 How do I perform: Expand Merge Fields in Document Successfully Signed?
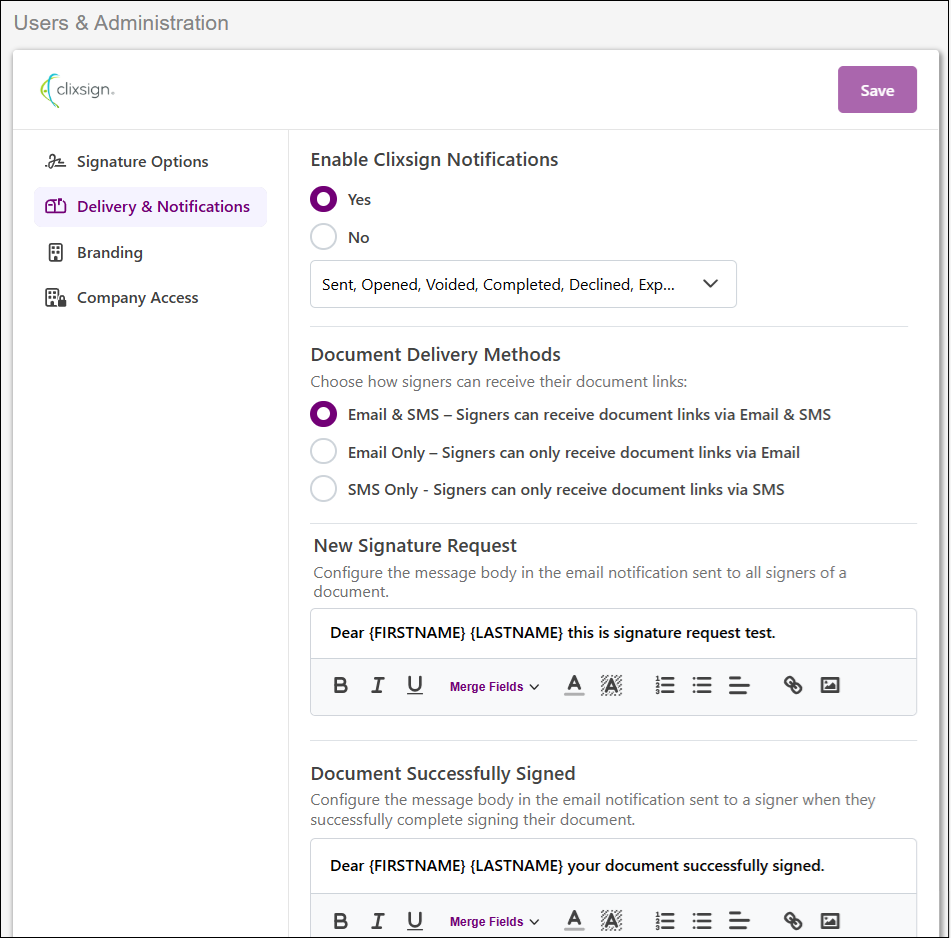pos(494,922)
